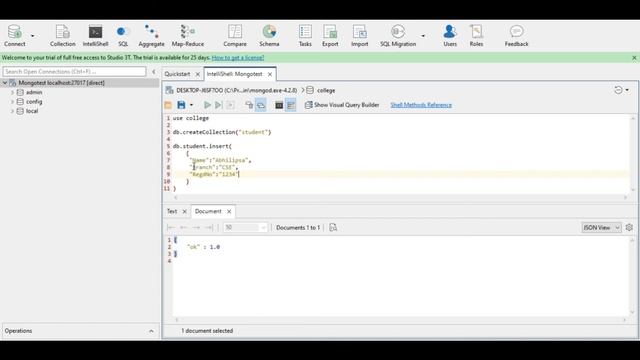Select the Document result tab
Viewport: 640px width, 360px height.
208,211
